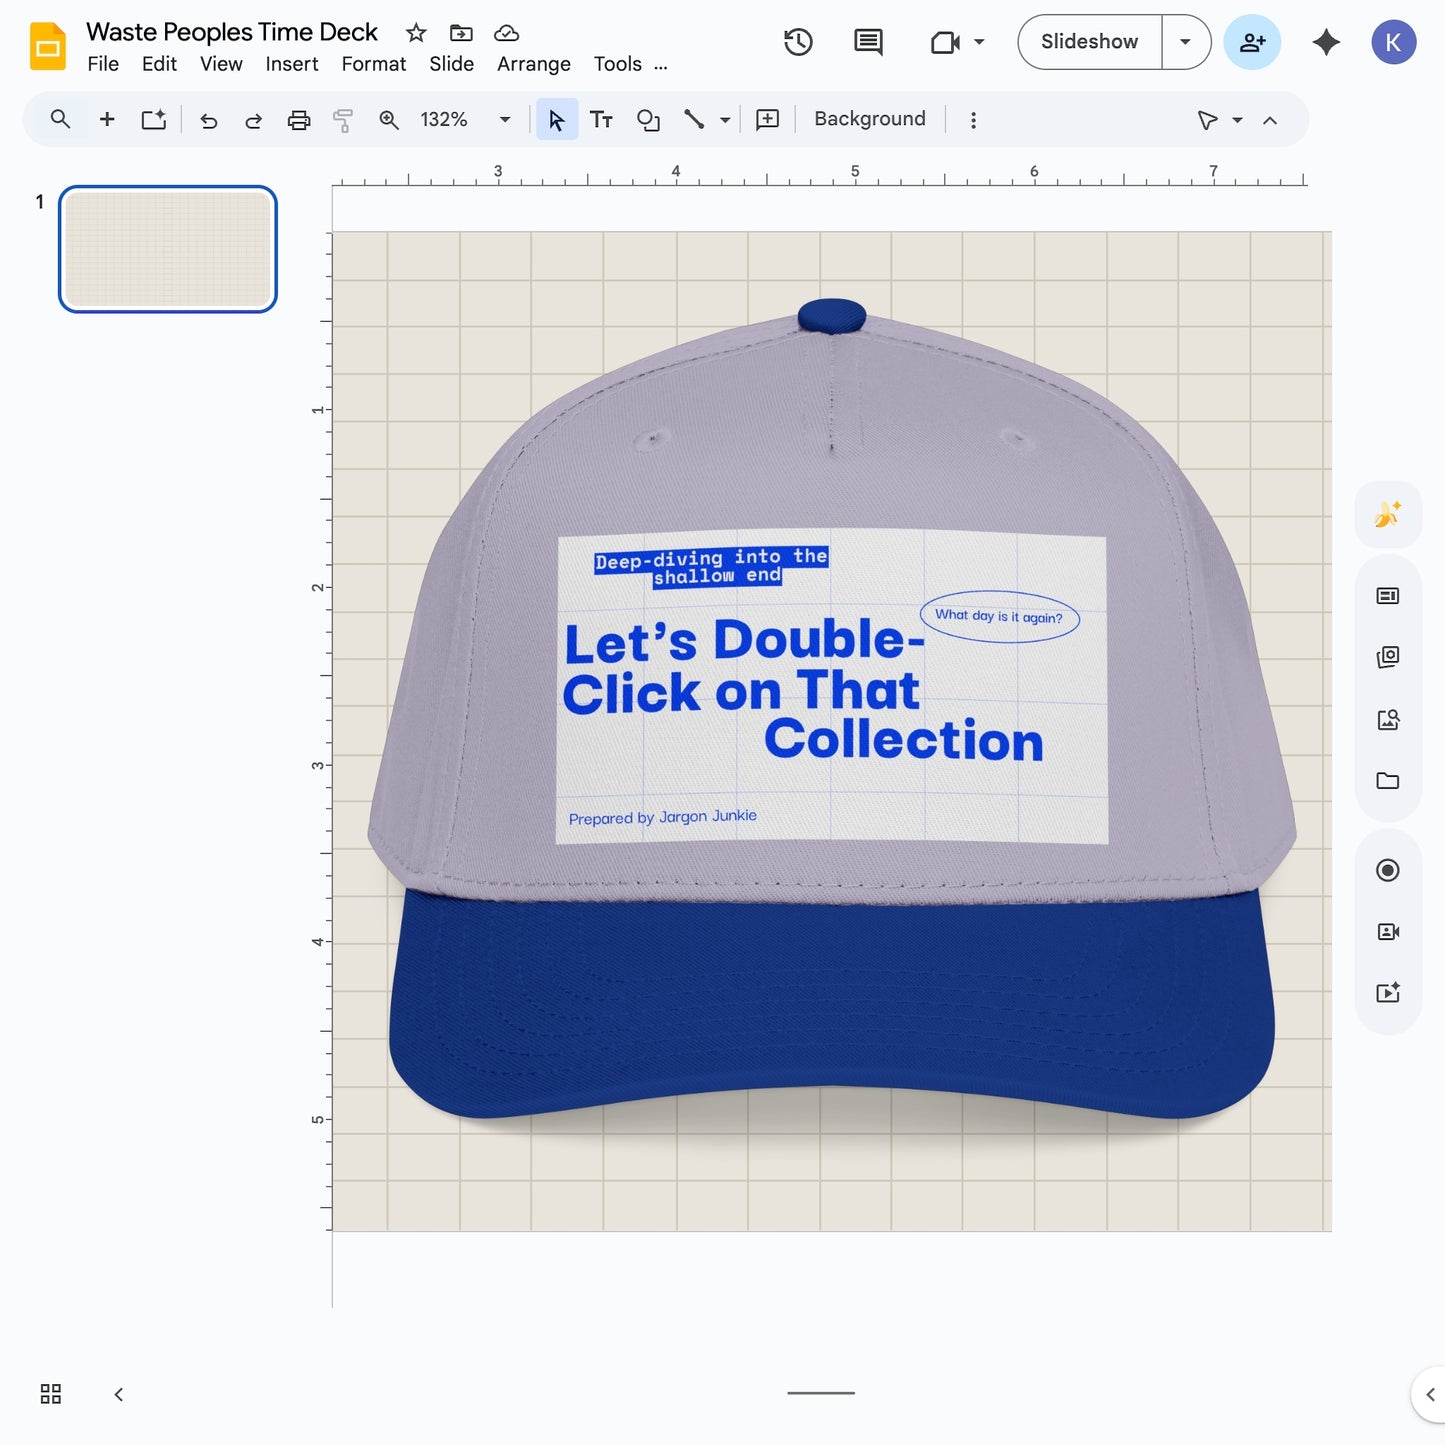Open the comments history icon
The height and width of the screenshot is (1445, 1445).
click(x=868, y=42)
